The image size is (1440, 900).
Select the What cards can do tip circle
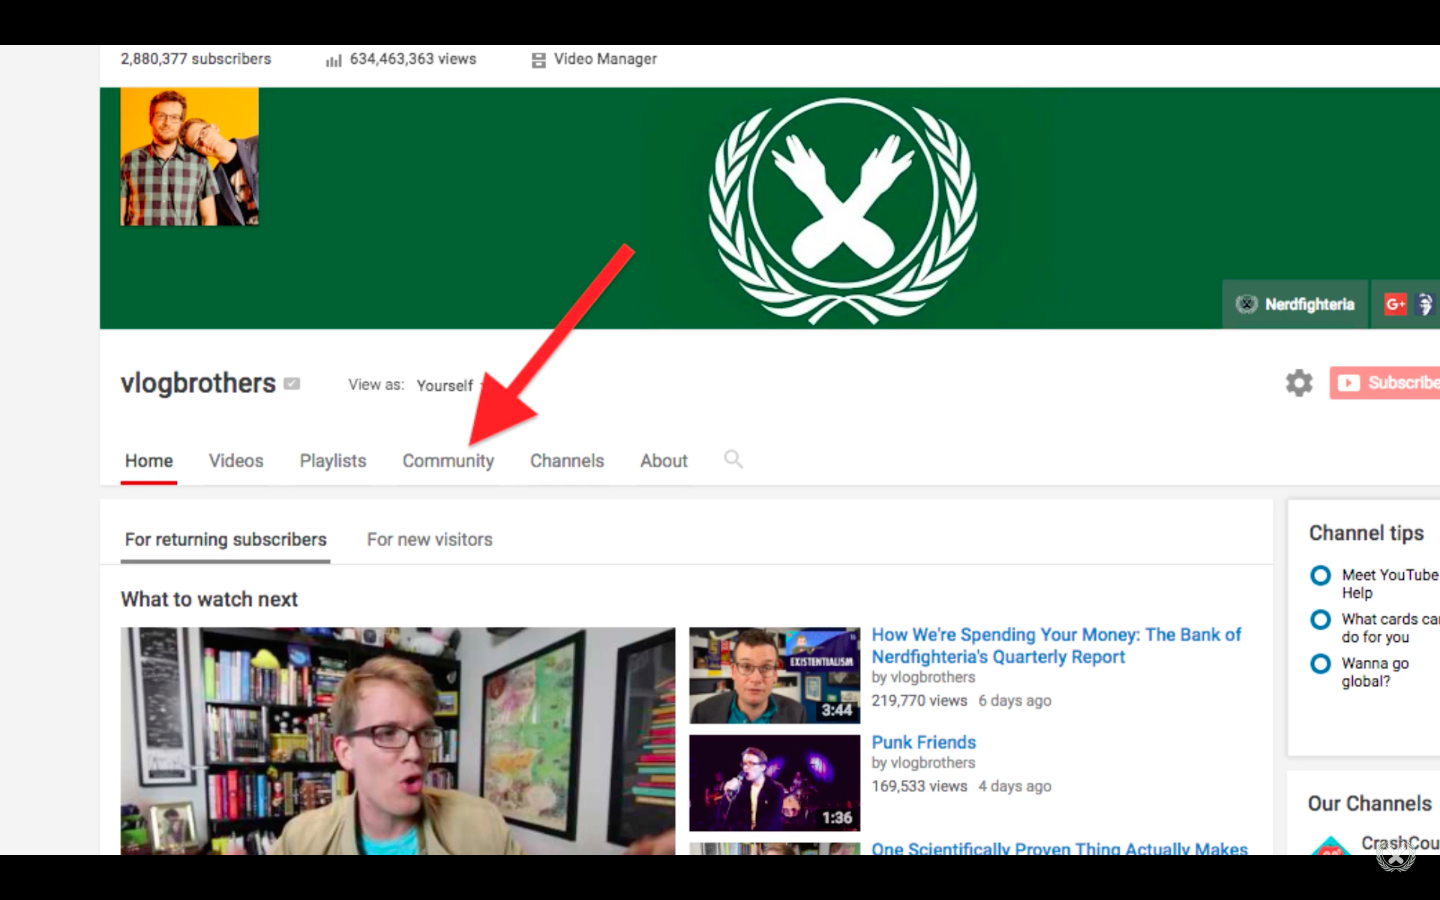coord(1320,620)
